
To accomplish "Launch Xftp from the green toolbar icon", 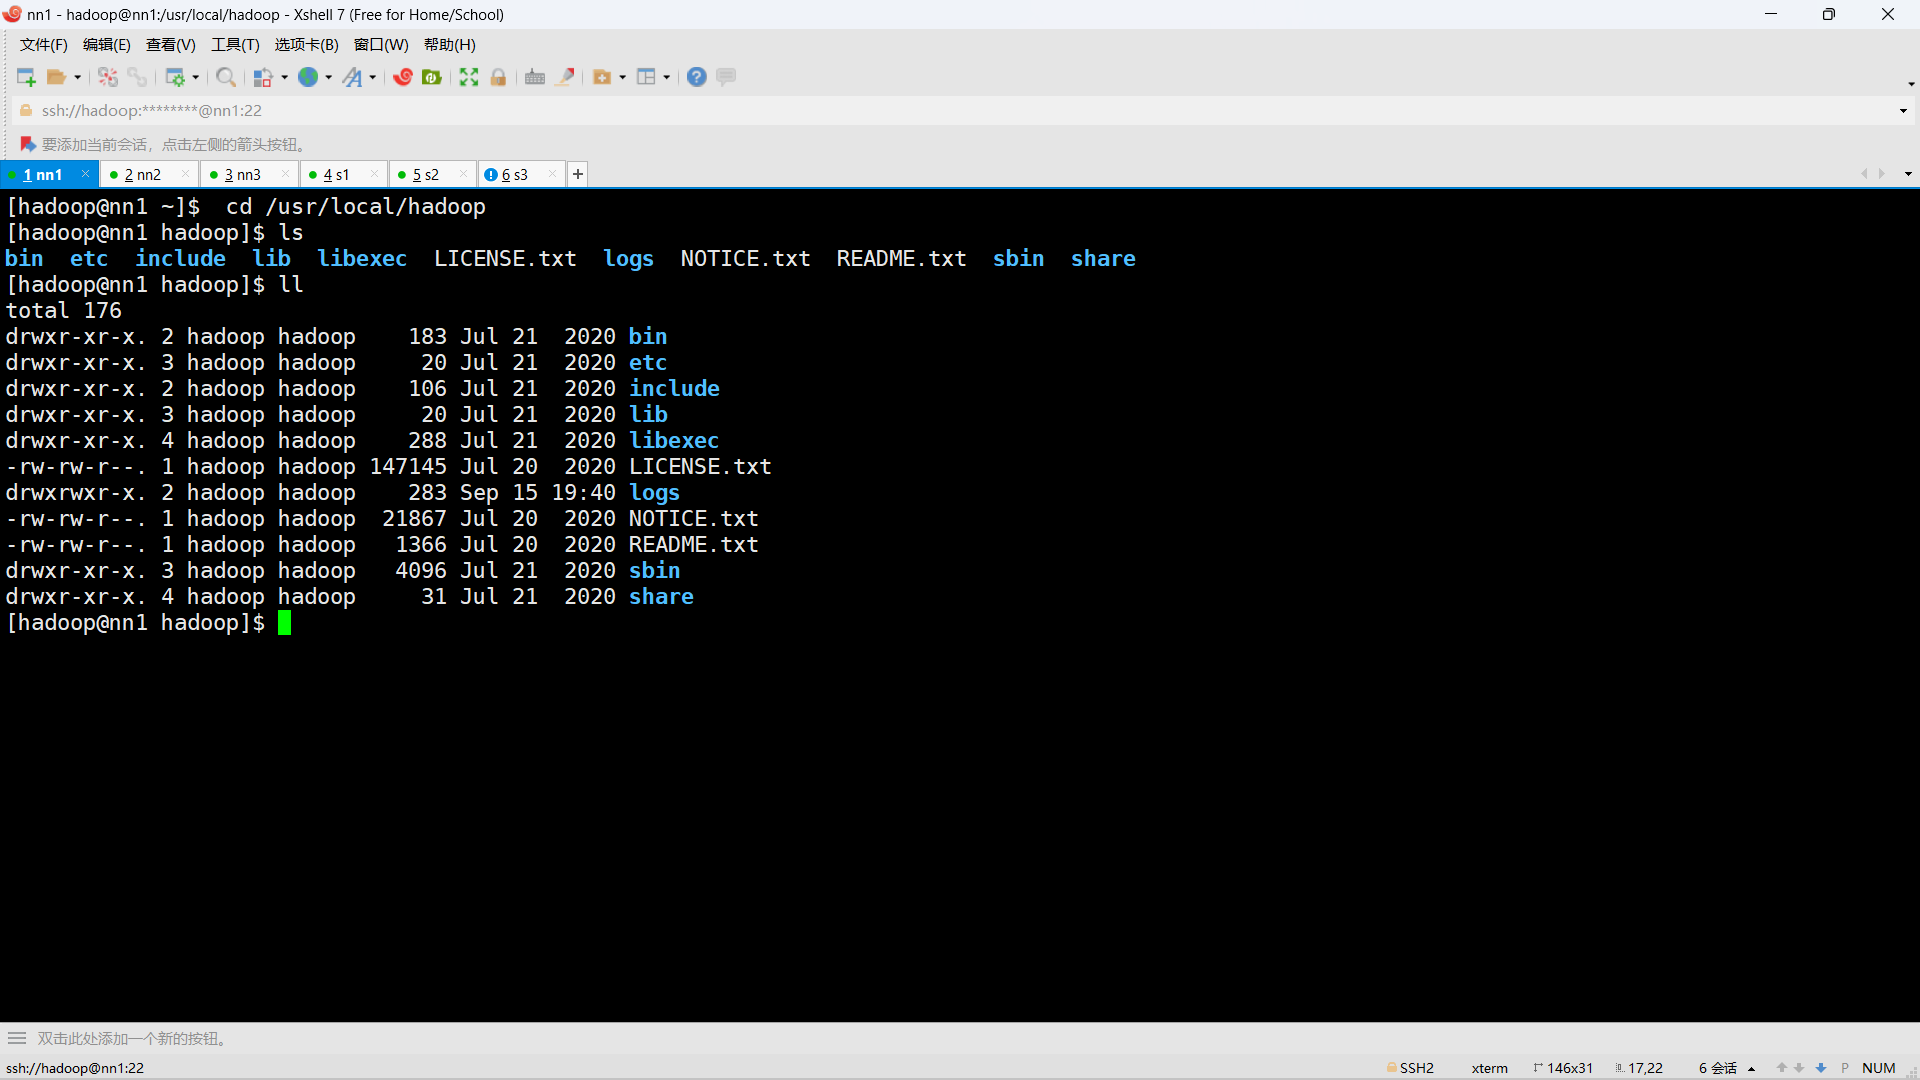I will (x=432, y=77).
